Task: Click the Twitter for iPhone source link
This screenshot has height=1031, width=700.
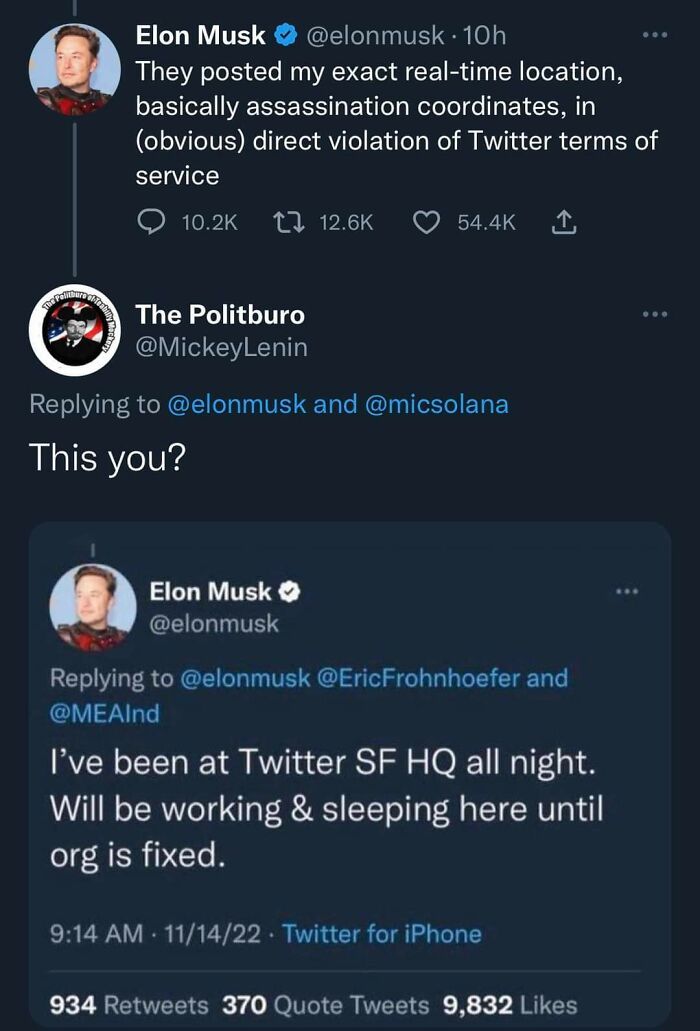Action: click(x=381, y=933)
